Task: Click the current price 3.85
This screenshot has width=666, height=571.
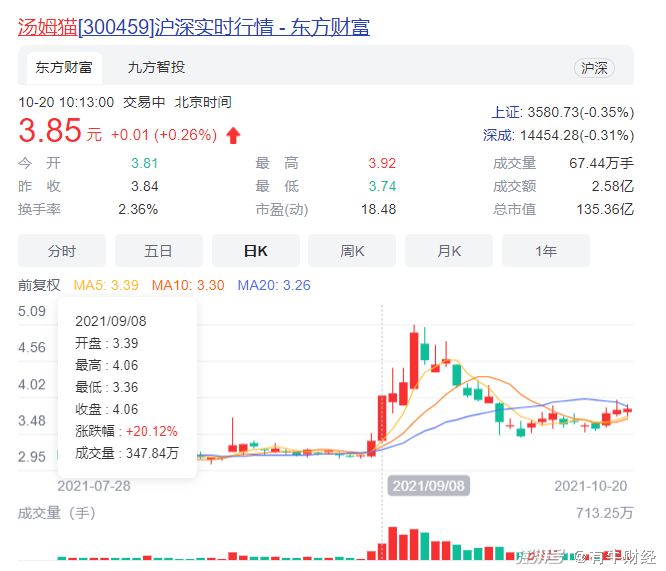Action: [x=50, y=130]
